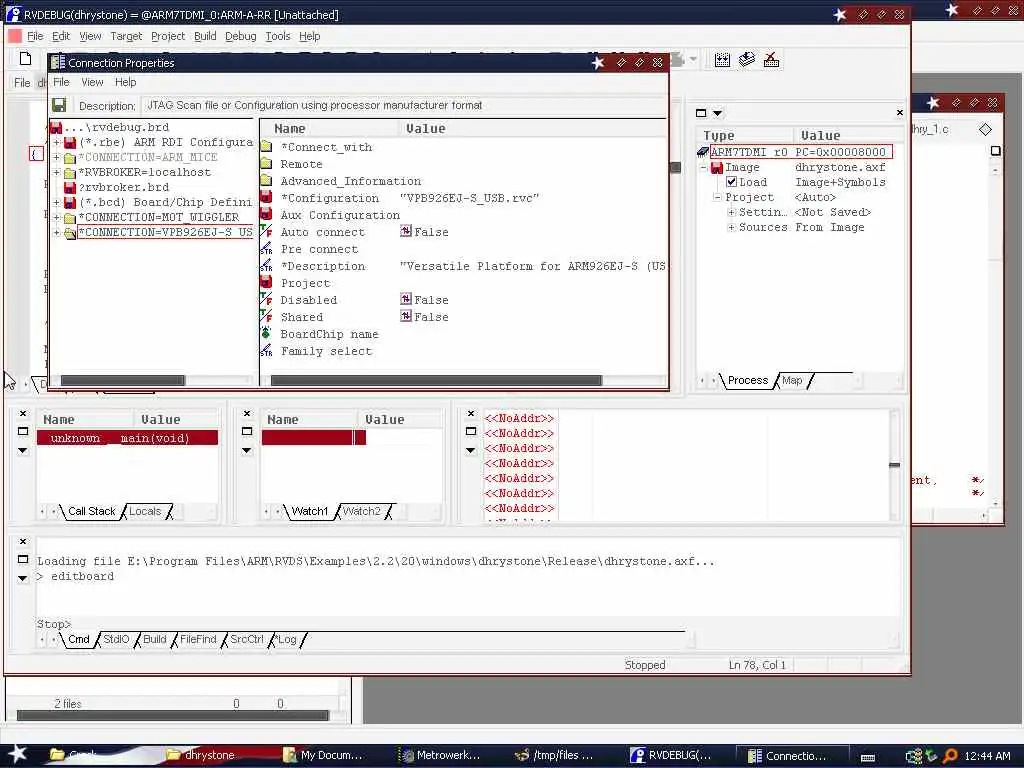Expand the (*.bcd) Board/Chip Definition node
1024x768 pixels.
(56, 202)
